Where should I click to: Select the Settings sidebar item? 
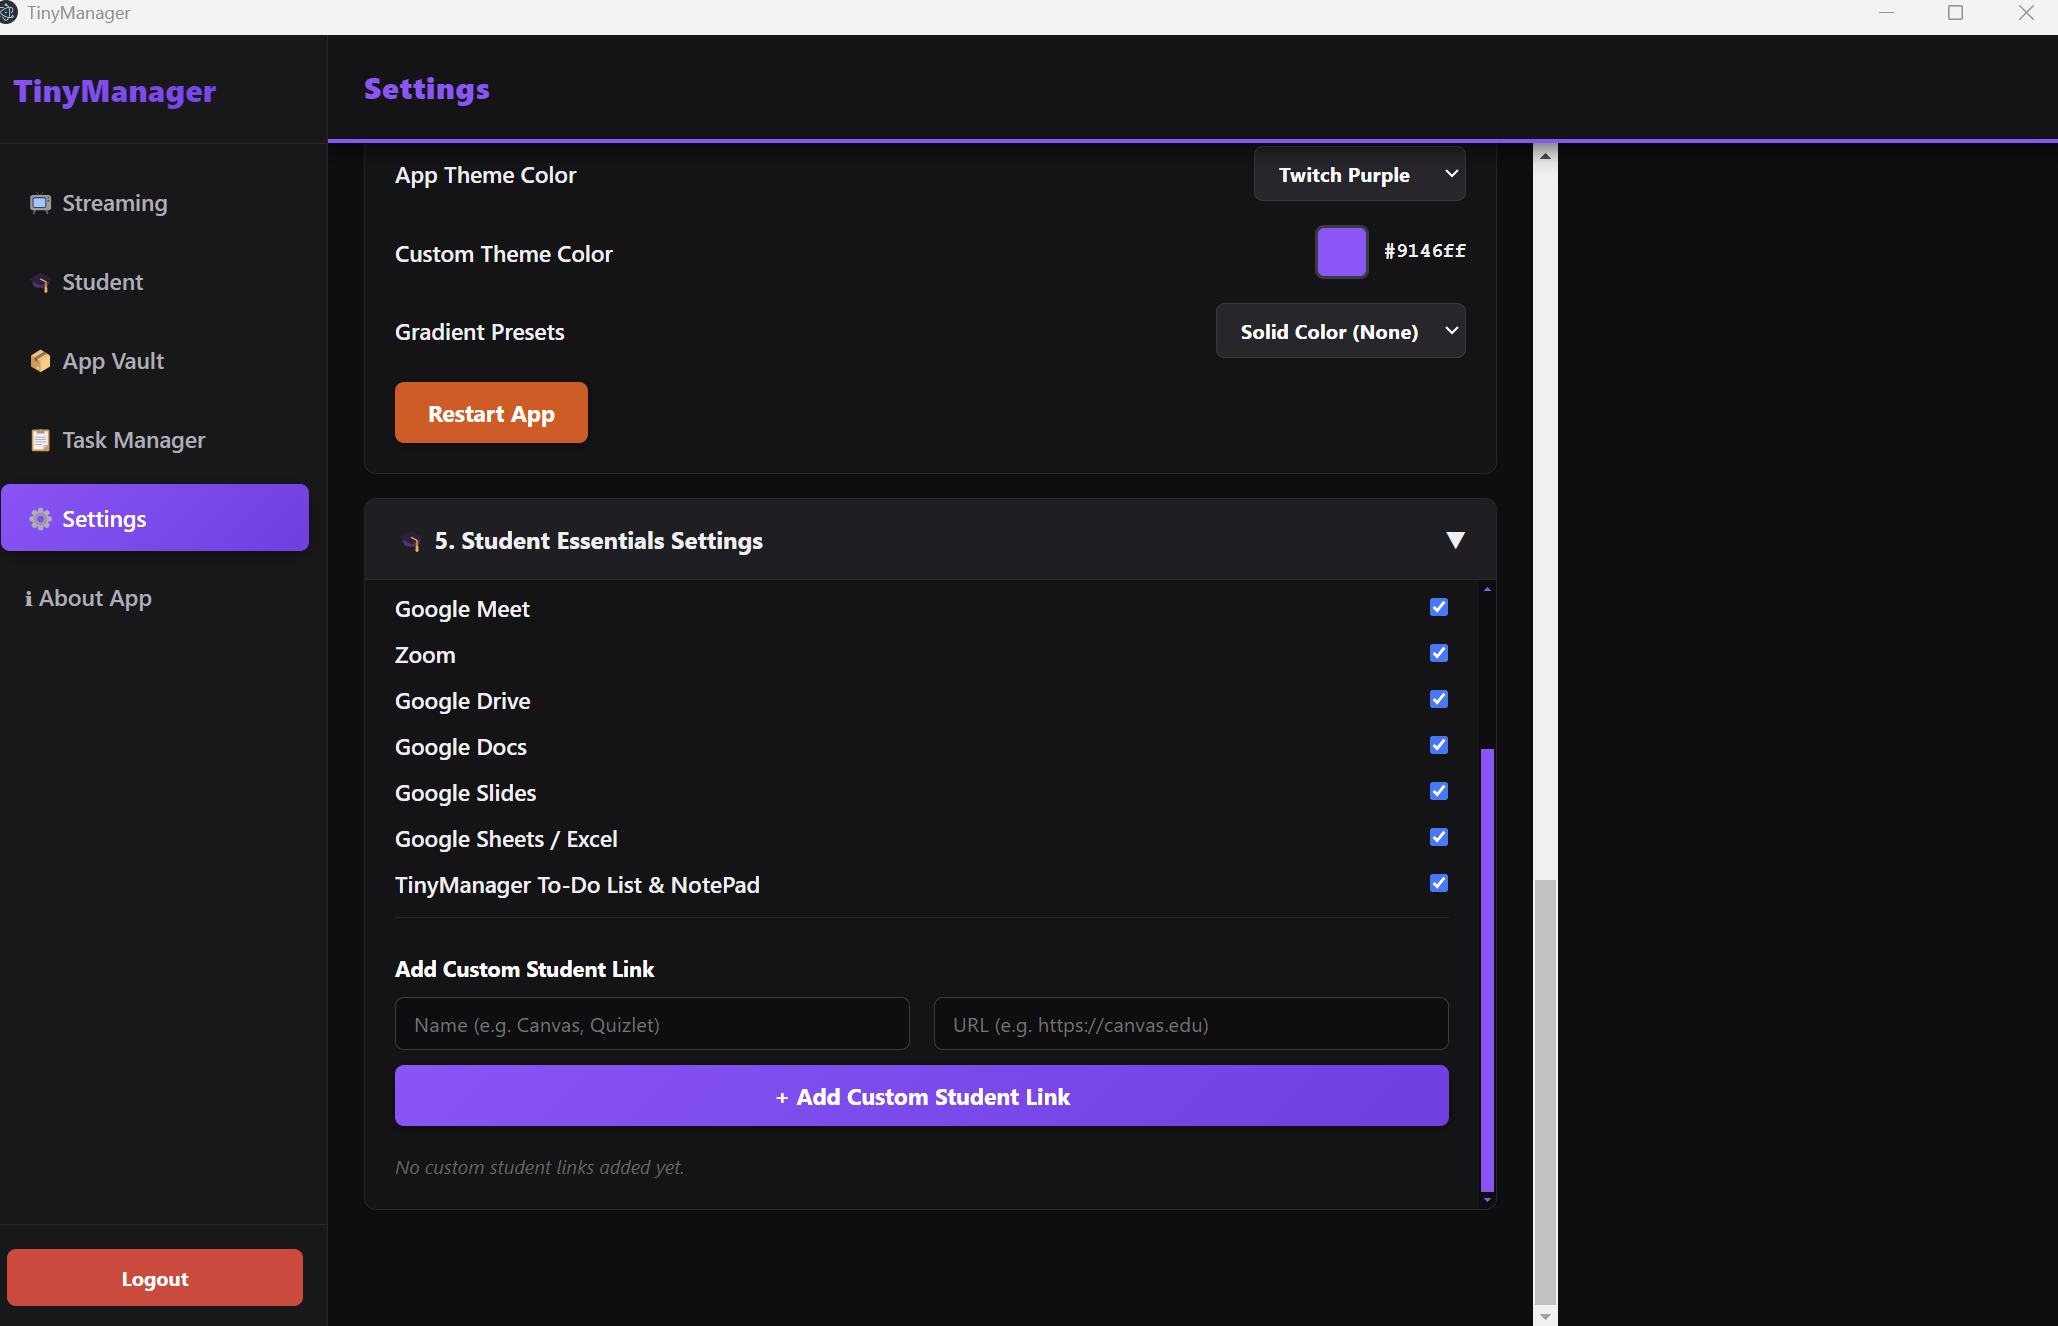pos(155,518)
